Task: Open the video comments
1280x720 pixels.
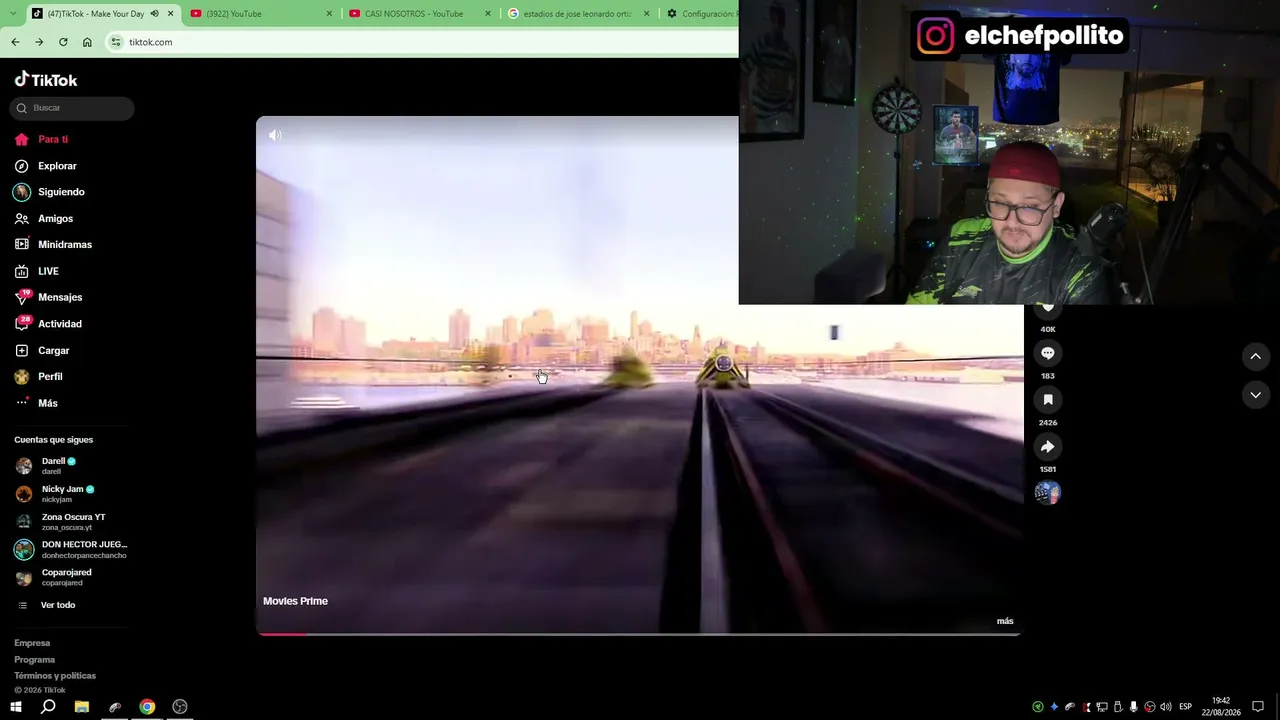Action: (1048, 353)
